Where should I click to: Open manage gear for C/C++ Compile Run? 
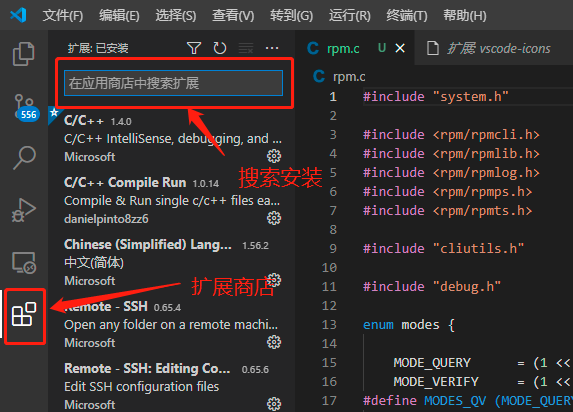pos(274,218)
